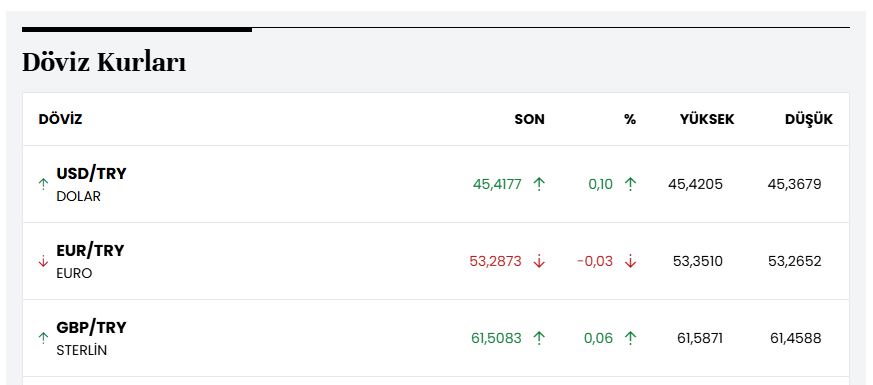Select the last price 45,4177
The width and height of the screenshot is (873, 385).
(x=497, y=184)
